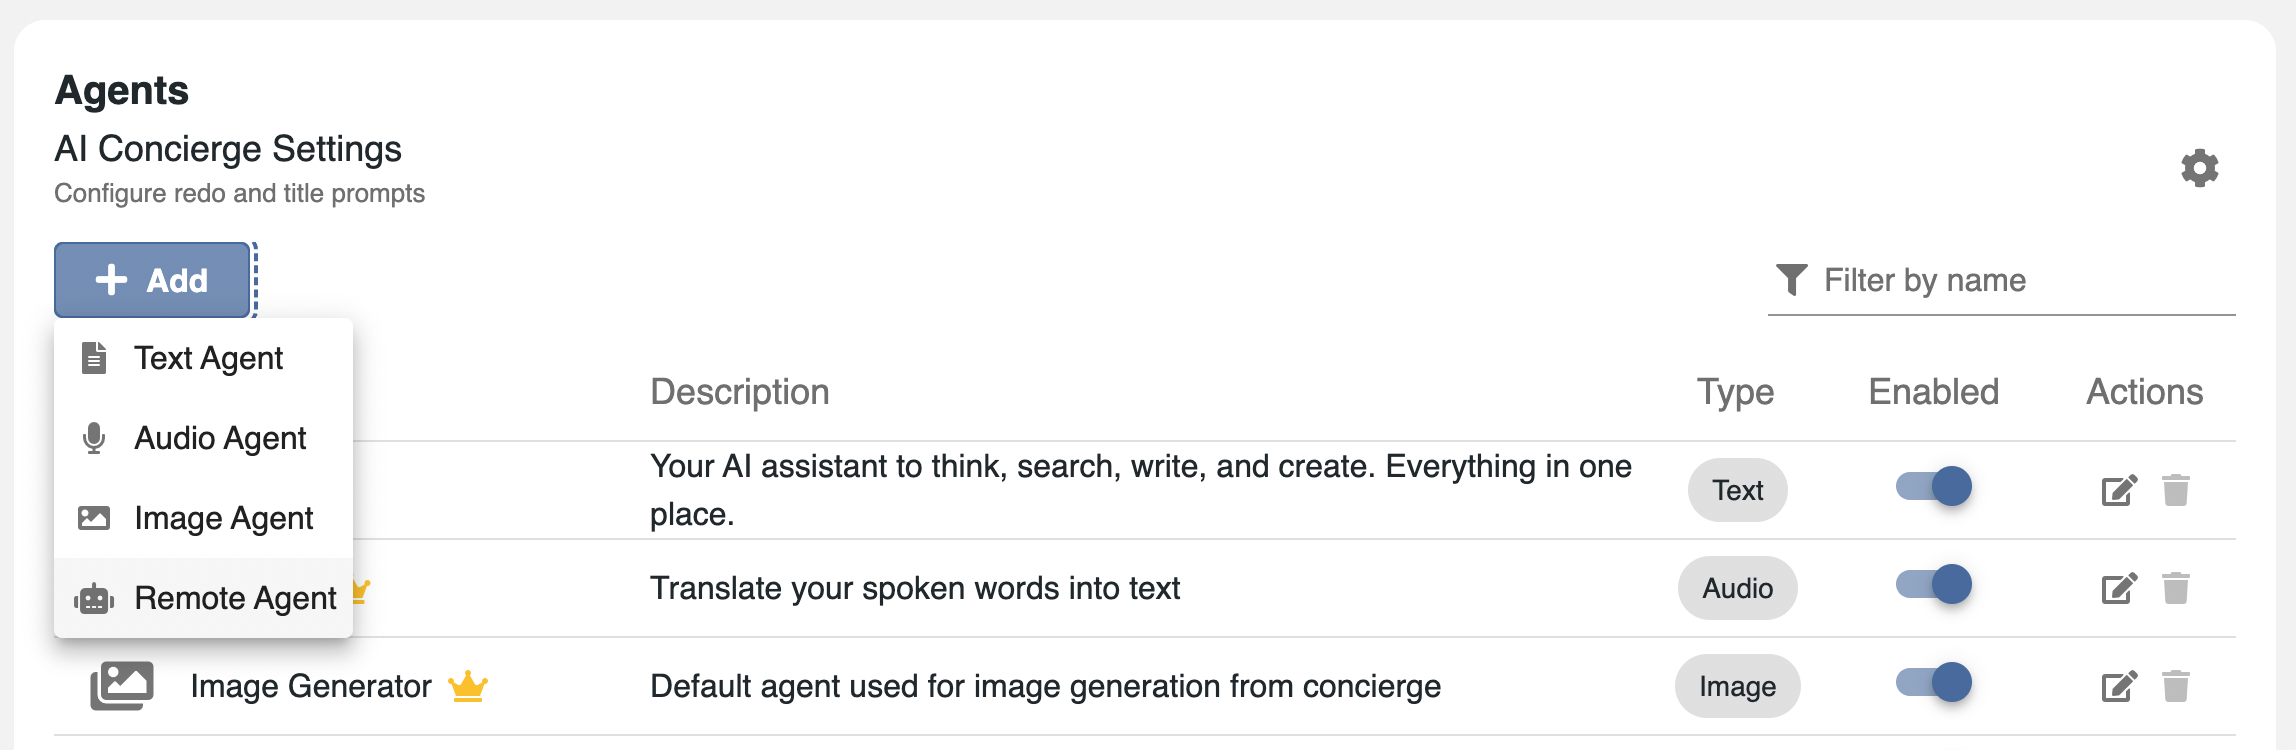Image resolution: width=2296 pixels, height=750 pixels.
Task: Delete the Image Generator agent
Action: 2175,686
